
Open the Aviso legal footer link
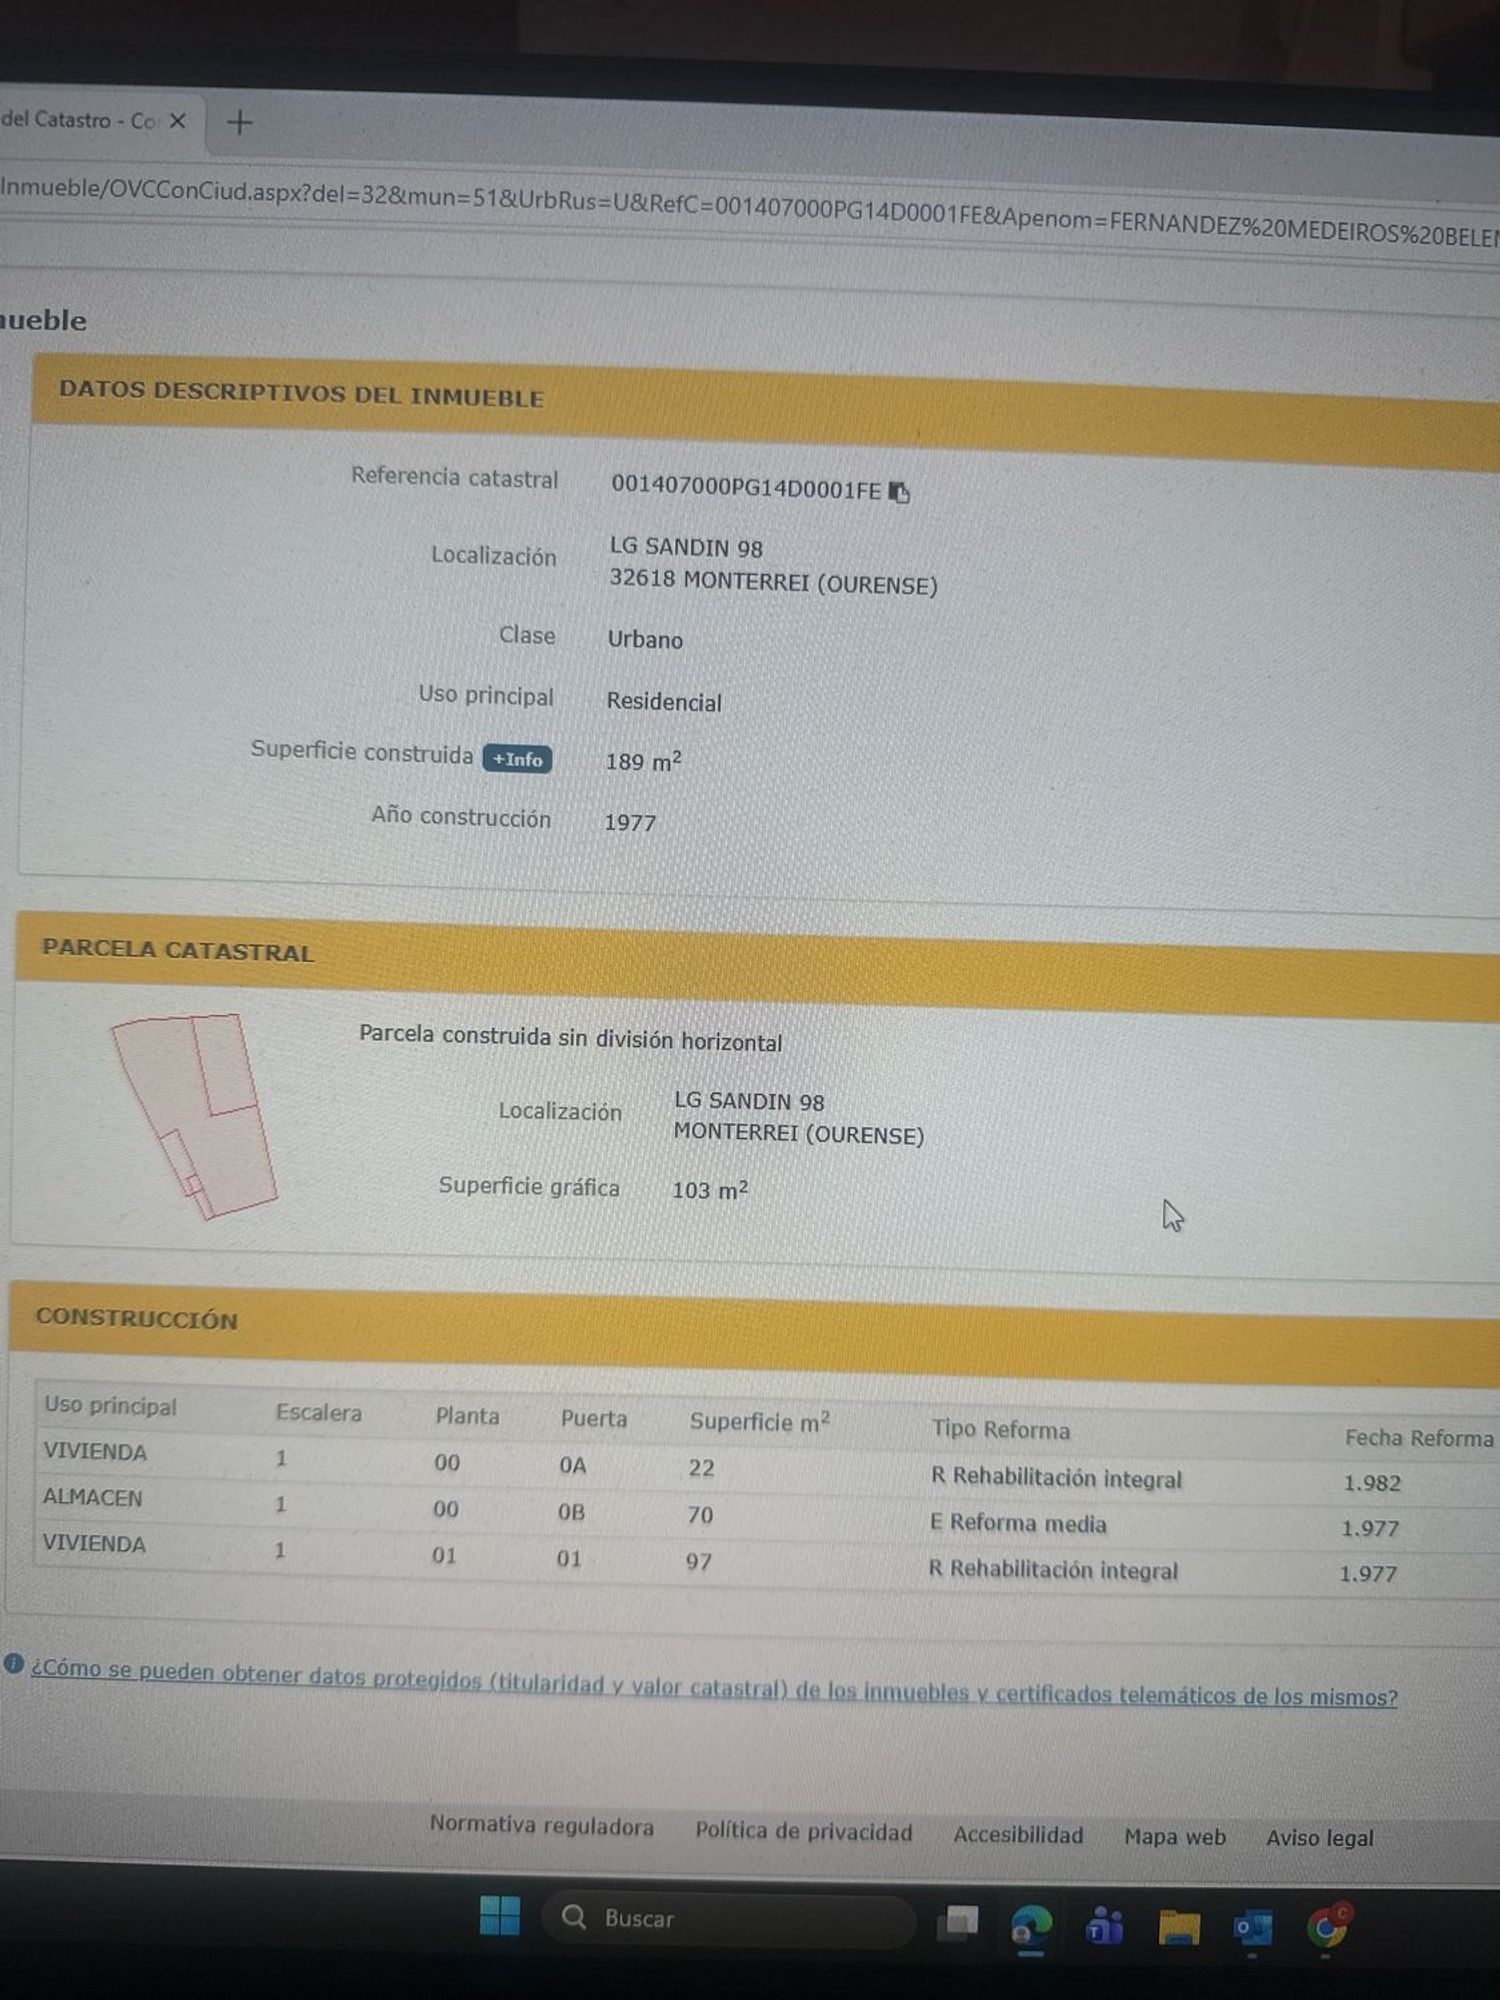click(1320, 1838)
